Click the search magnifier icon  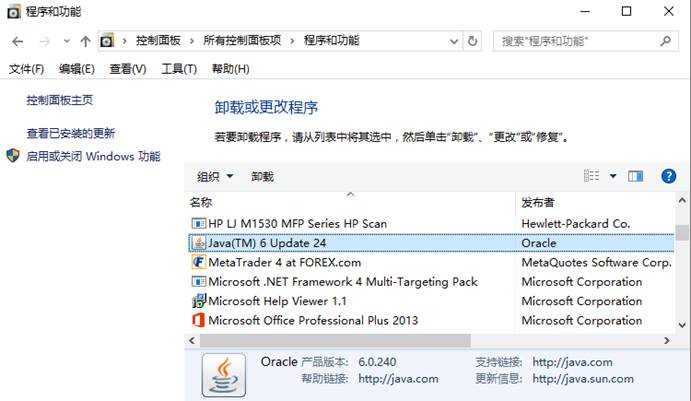tap(665, 41)
